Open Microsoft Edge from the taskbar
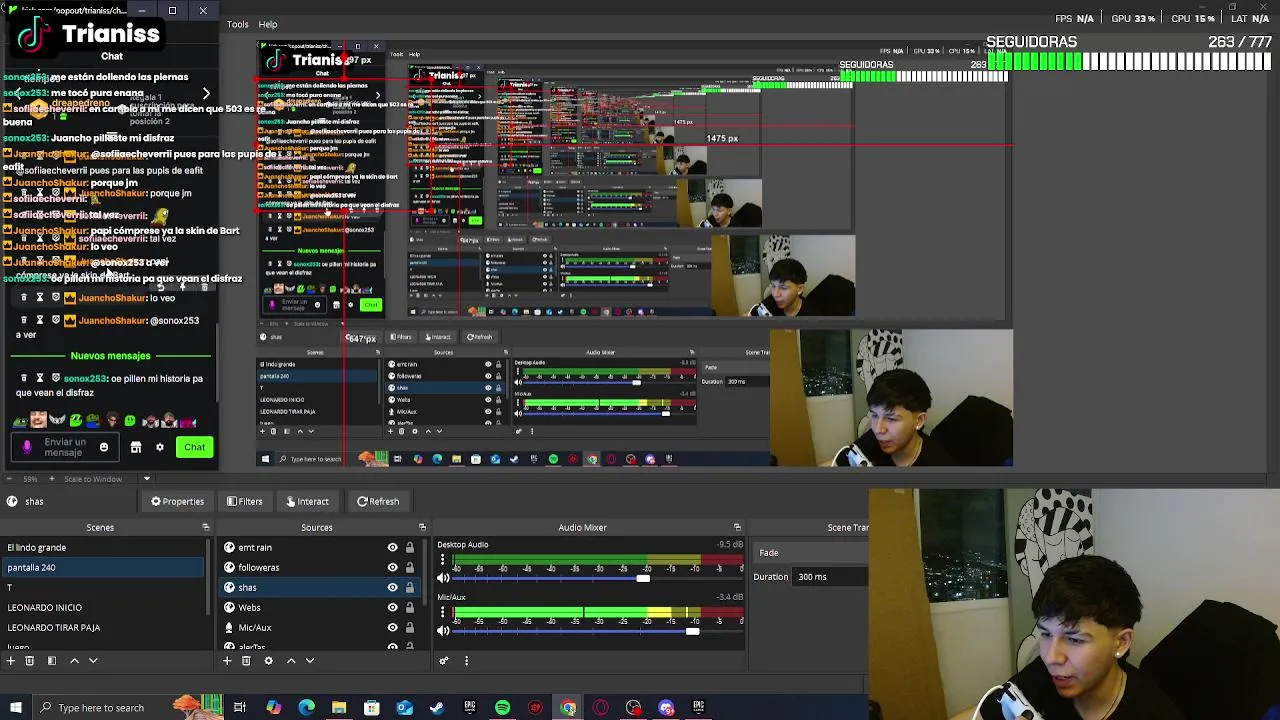Screen dimensions: 1280x720 [x=306, y=708]
